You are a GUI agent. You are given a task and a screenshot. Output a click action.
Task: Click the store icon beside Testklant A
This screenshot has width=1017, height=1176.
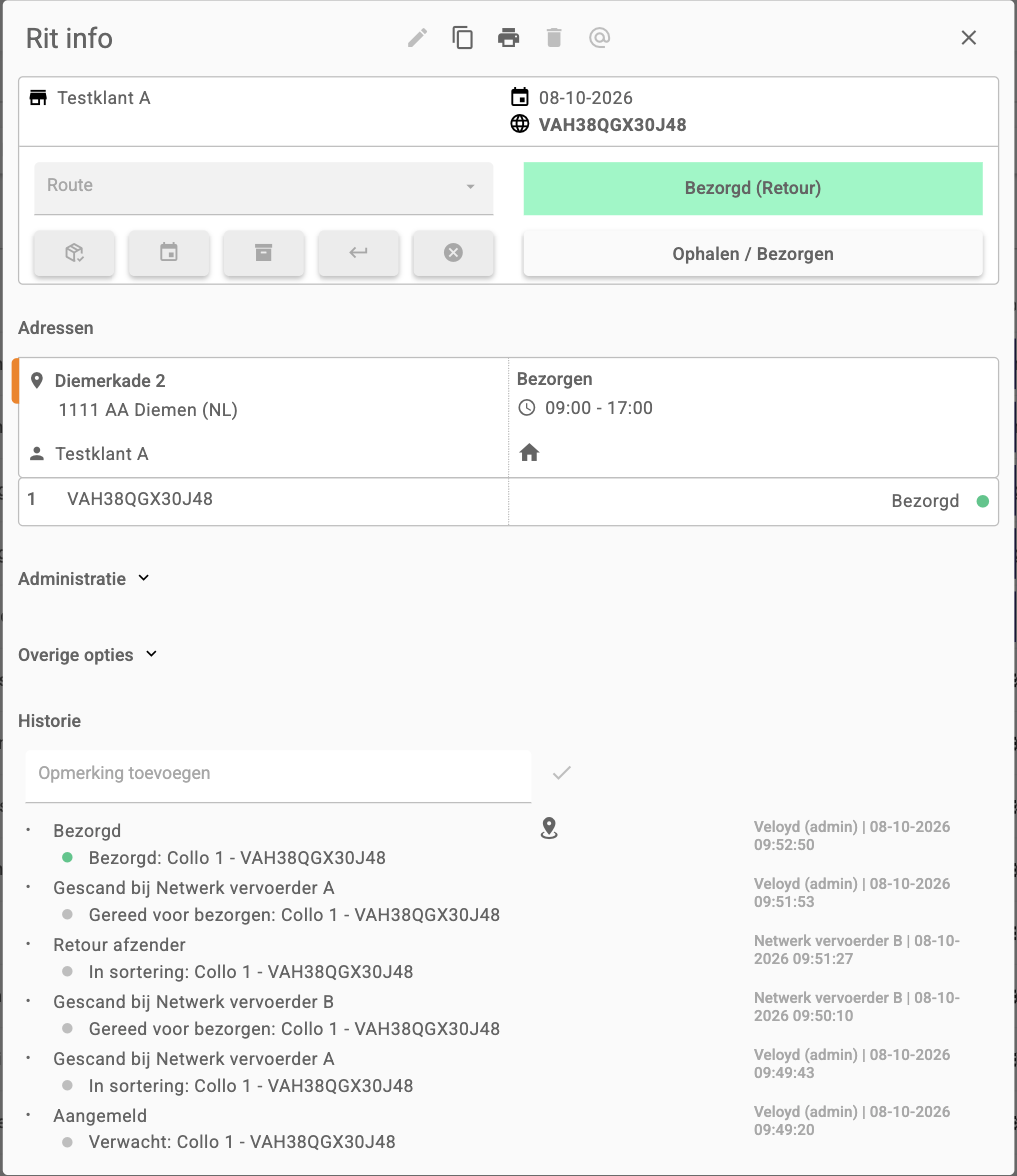[x=38, y=98]
